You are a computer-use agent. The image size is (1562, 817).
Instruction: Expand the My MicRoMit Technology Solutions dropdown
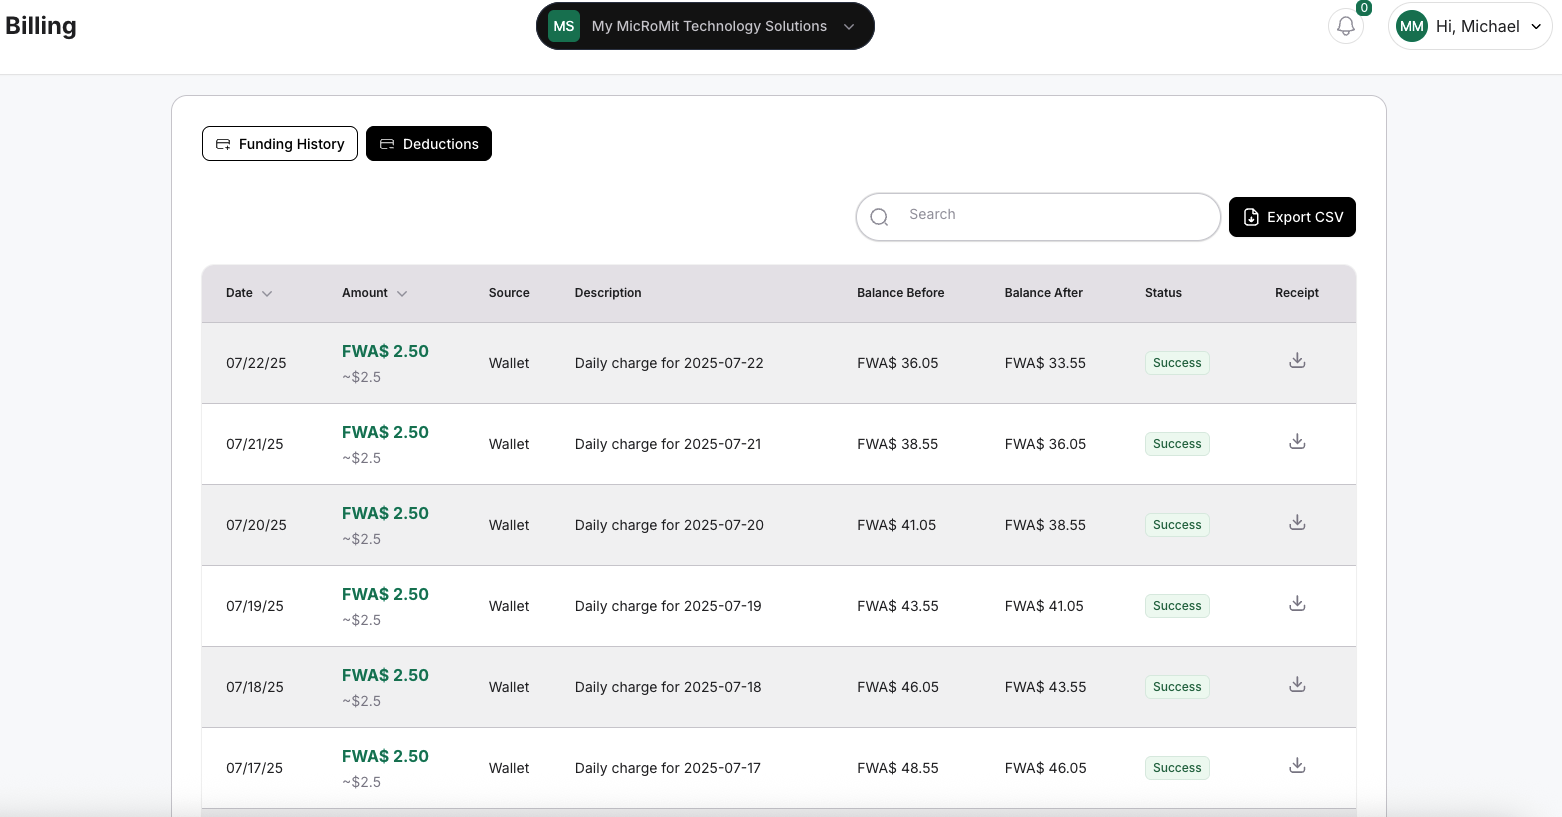click(848, 27)
